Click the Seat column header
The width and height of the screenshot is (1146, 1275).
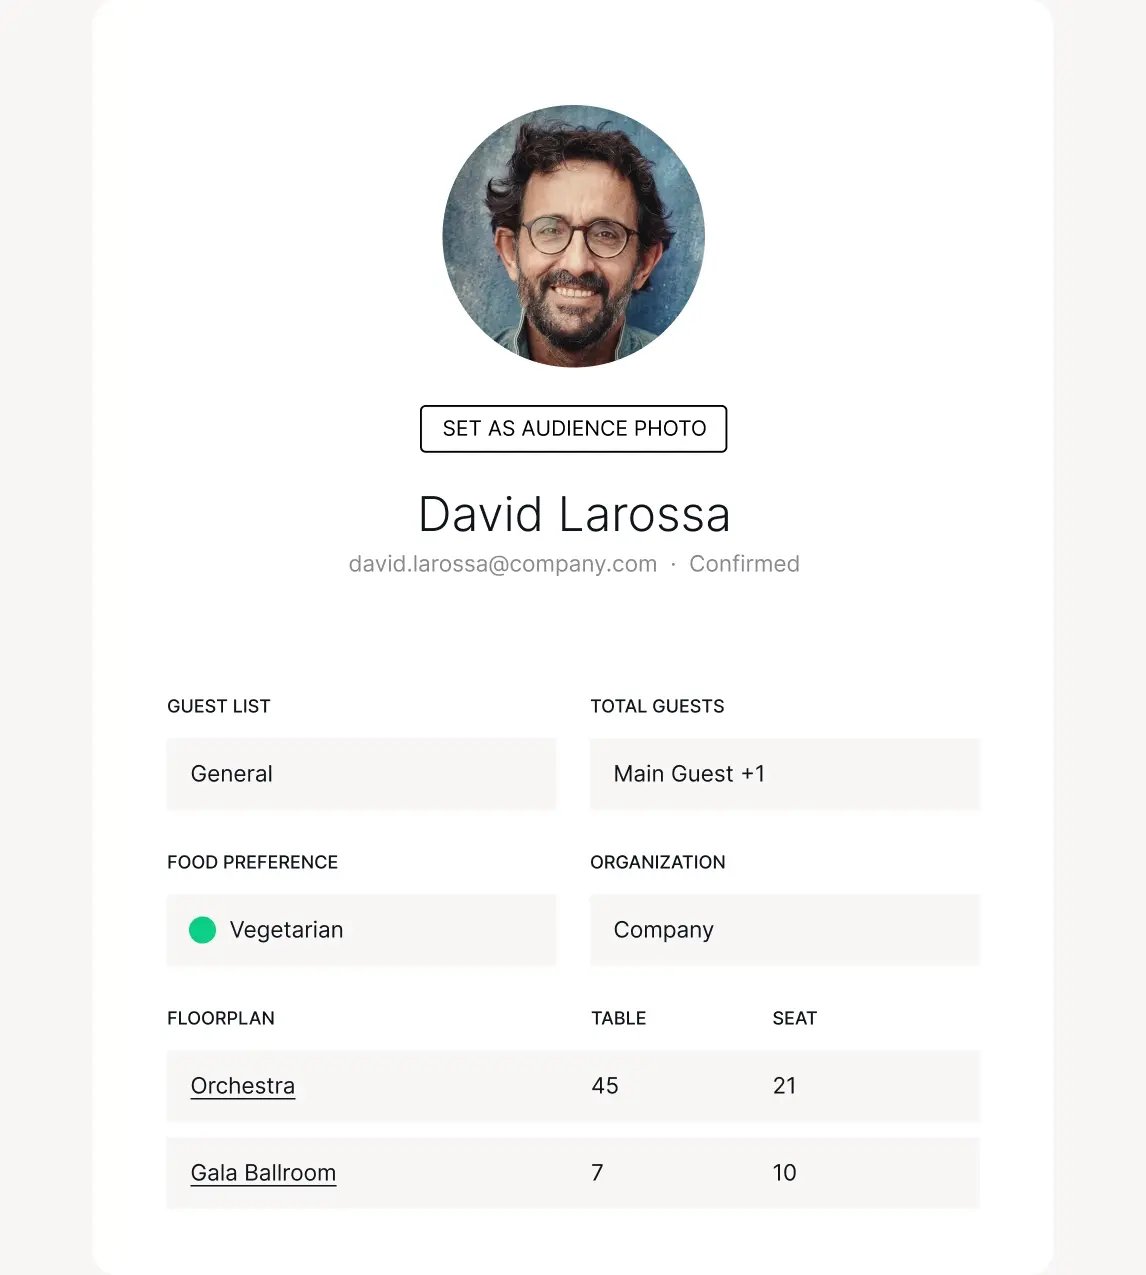coord(795,1018)
